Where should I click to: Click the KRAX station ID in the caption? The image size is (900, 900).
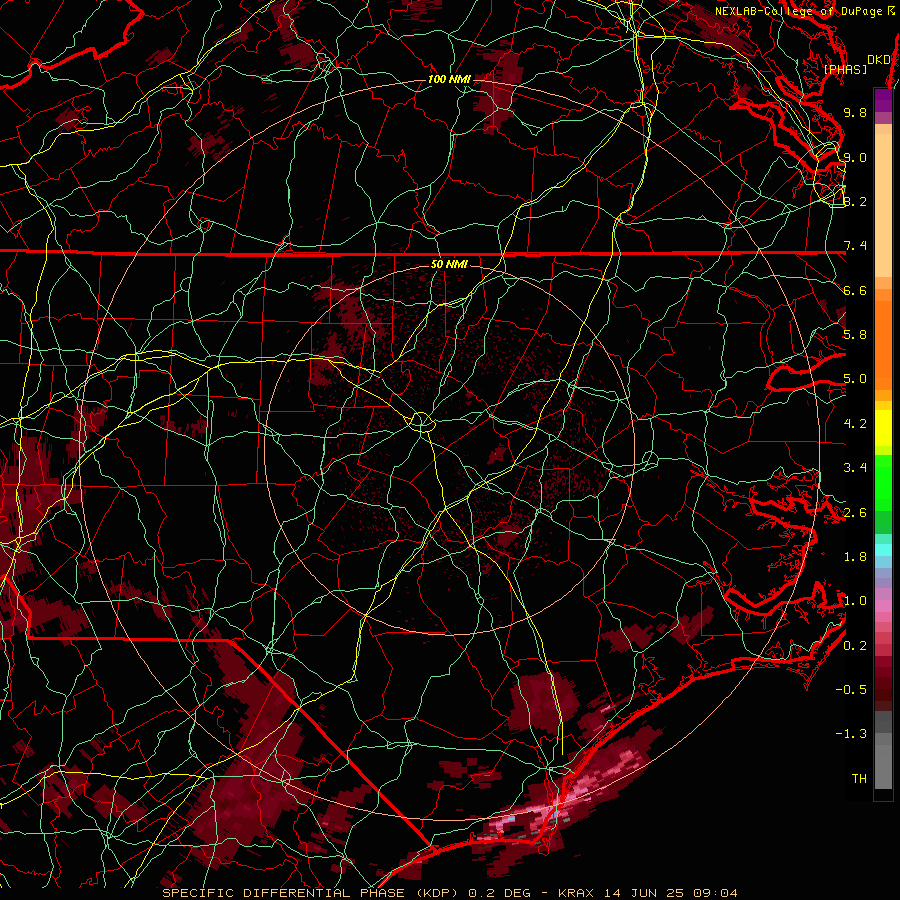(576, 893)
